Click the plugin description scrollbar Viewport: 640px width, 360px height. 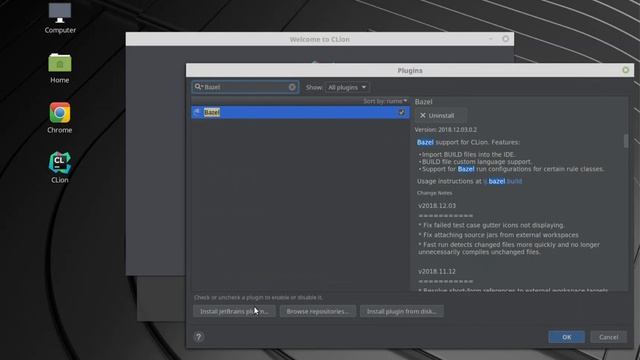point(626,141)
